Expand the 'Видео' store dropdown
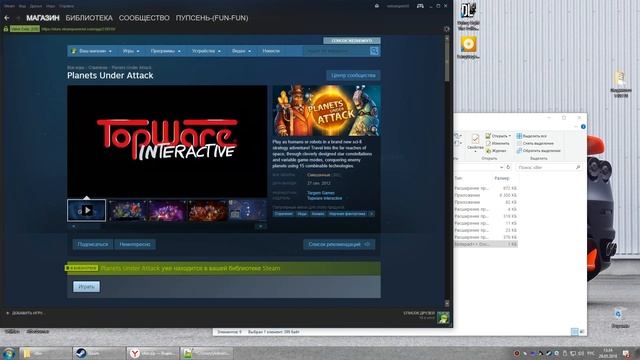 click(241, 51)
